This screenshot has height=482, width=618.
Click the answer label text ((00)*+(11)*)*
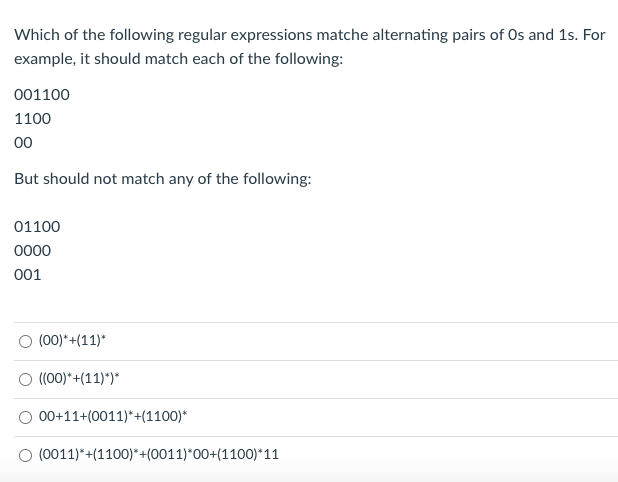pos(79,378)
